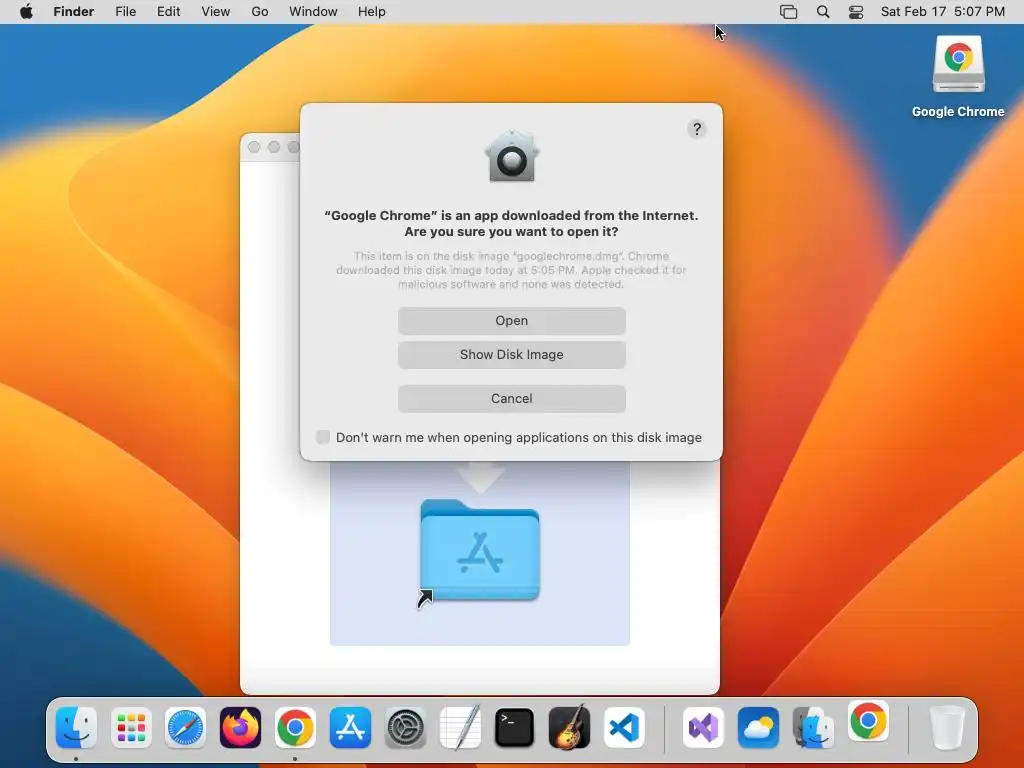
Task: Open the Help menu
Action: click(x=372, y=12)
